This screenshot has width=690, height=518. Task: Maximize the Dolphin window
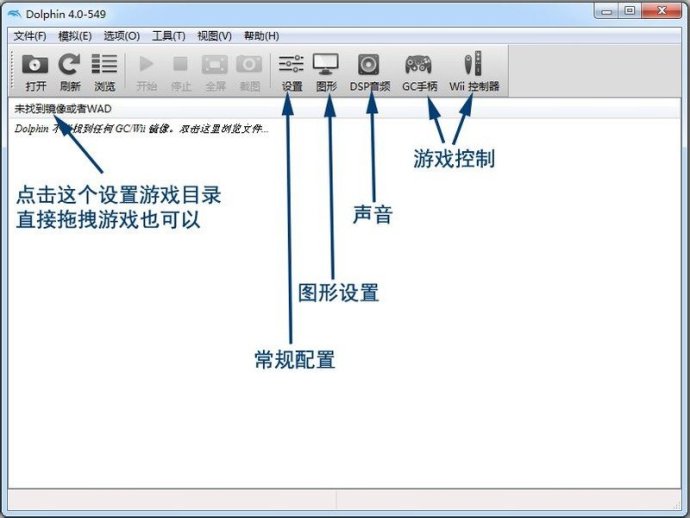coord(630,11)
